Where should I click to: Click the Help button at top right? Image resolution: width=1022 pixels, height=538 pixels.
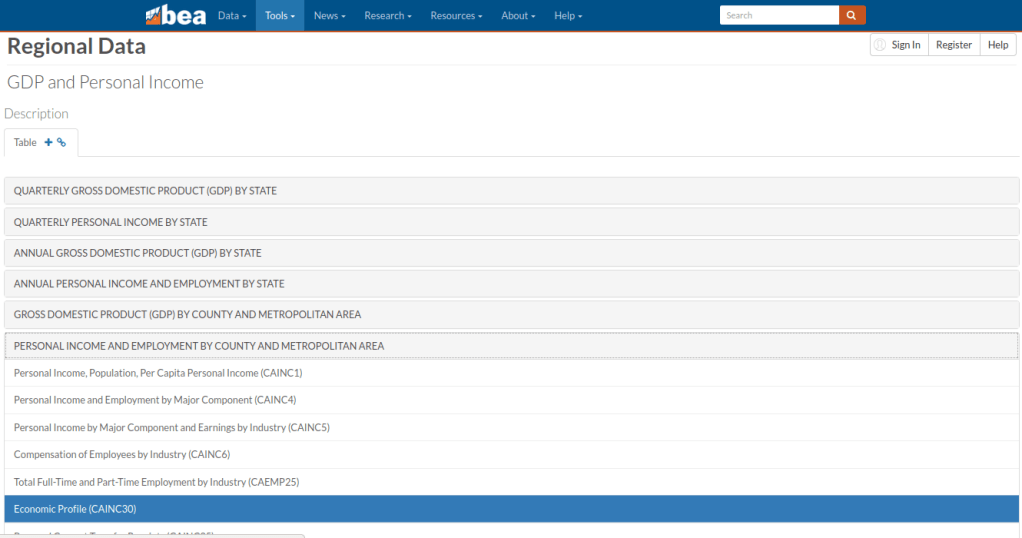coord(998,45)
